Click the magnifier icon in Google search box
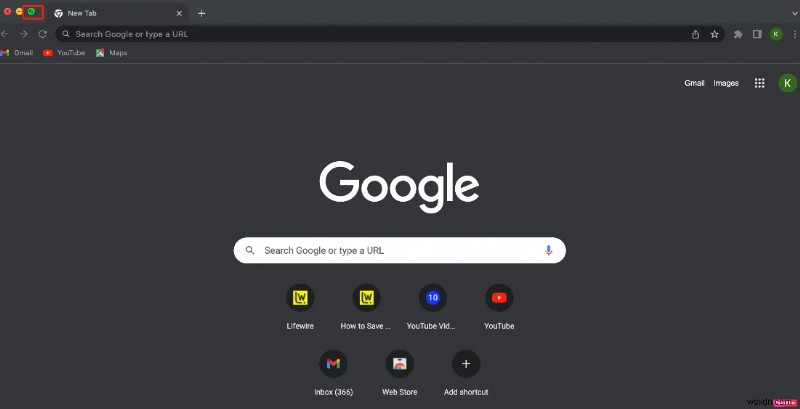 tap(250, 250)
